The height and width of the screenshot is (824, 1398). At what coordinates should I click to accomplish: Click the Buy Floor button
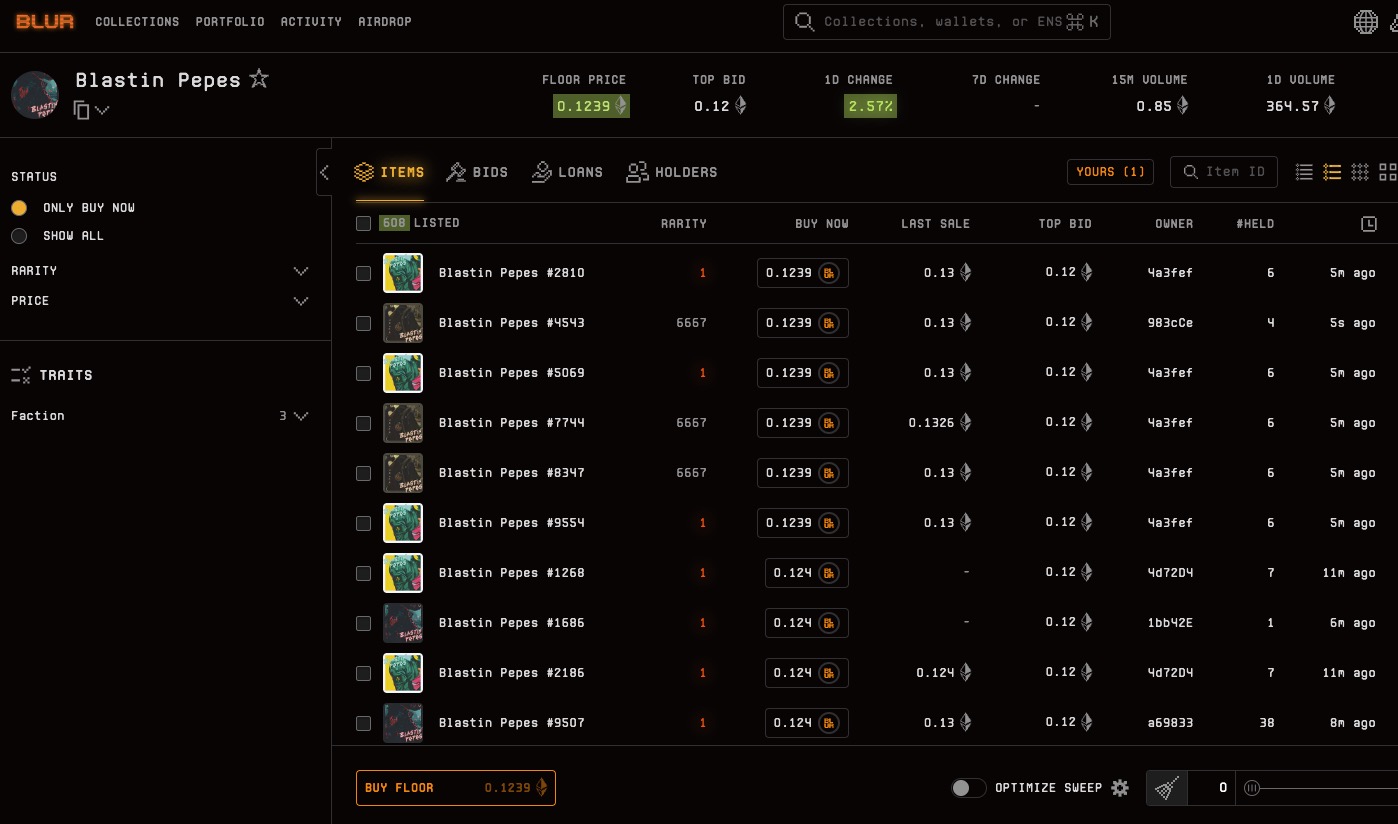(456, 788)
